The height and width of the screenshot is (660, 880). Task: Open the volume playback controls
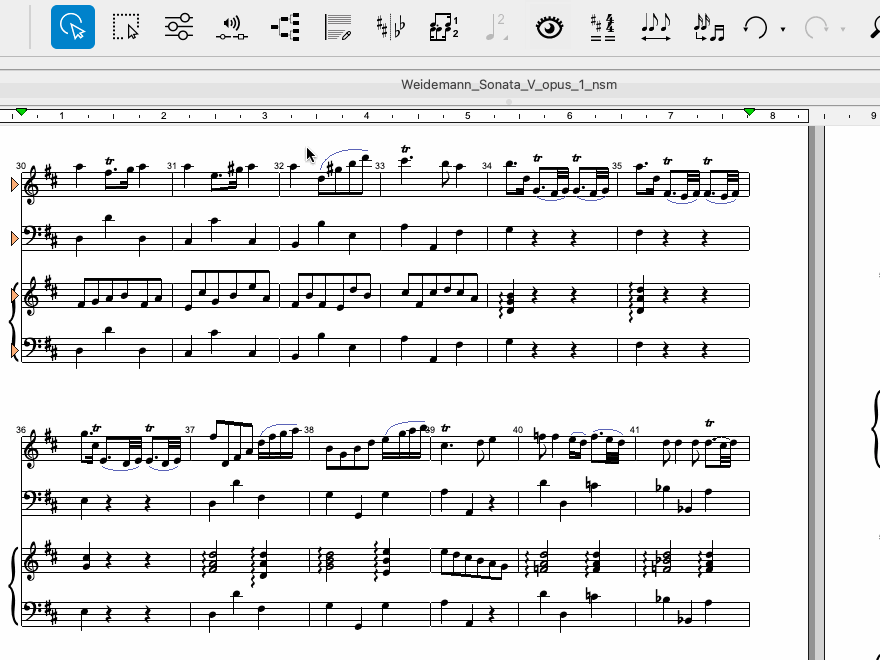(x=232, y=29)
